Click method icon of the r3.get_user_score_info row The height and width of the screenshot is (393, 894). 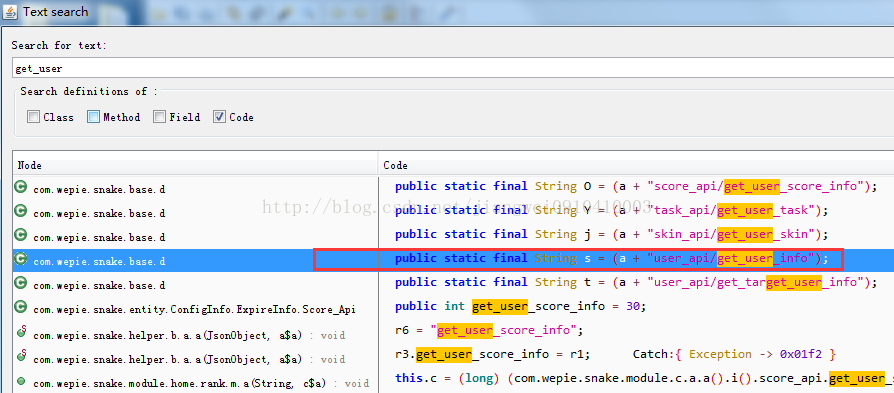tap(21, 356)
